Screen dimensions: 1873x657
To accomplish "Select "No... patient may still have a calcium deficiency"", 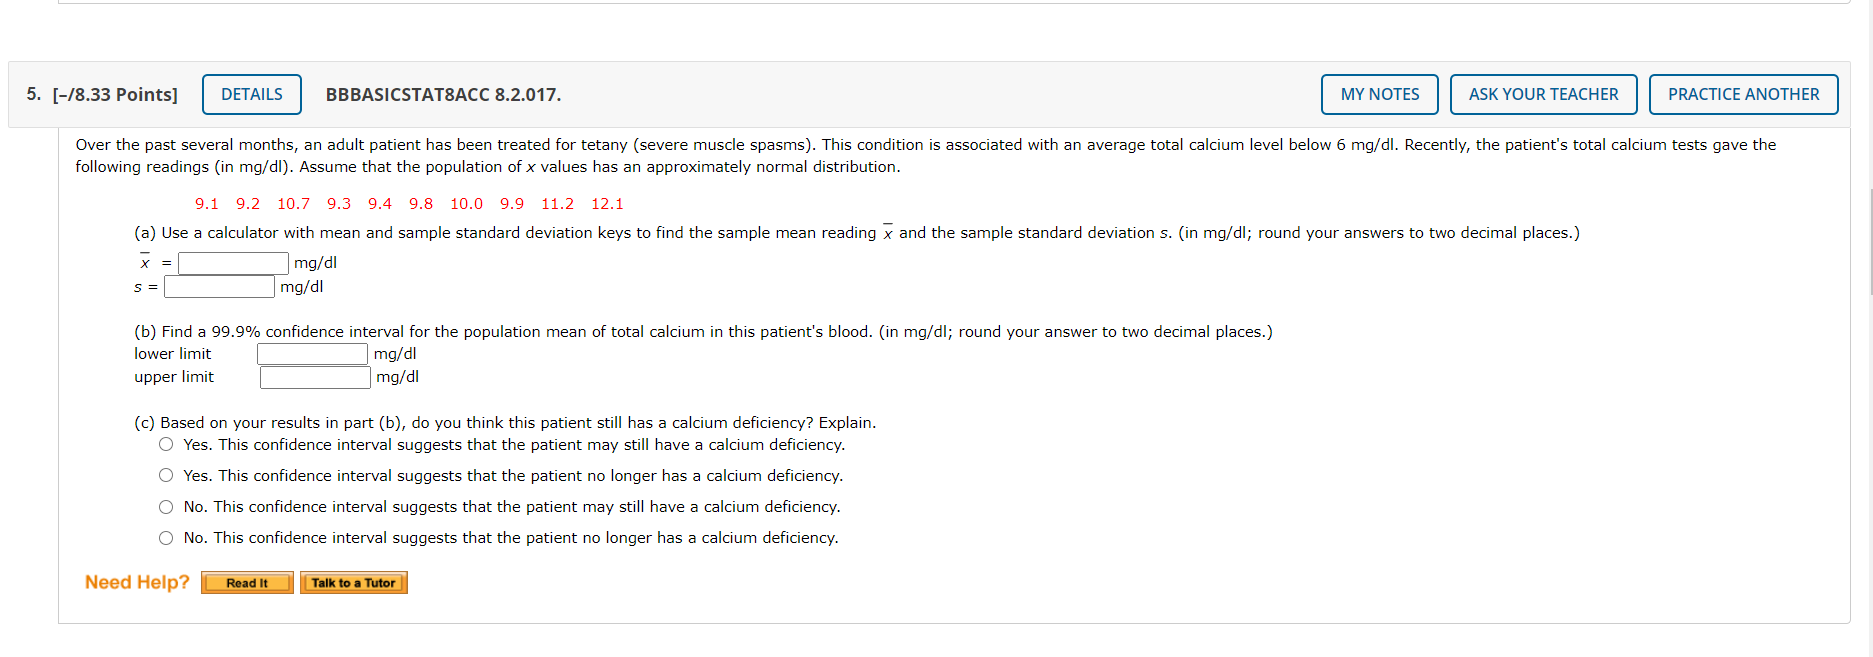I will point(165,506).
